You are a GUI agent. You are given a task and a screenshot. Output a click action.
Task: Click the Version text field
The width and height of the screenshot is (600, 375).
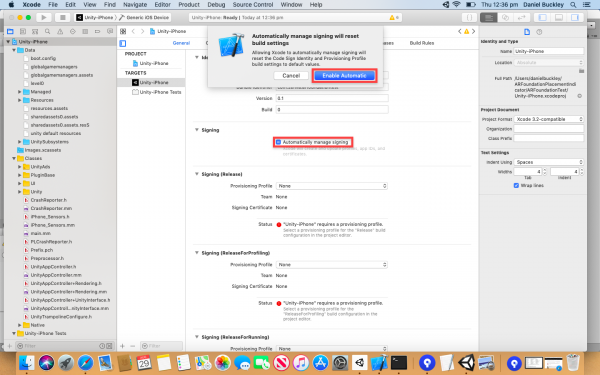[332, 98]
